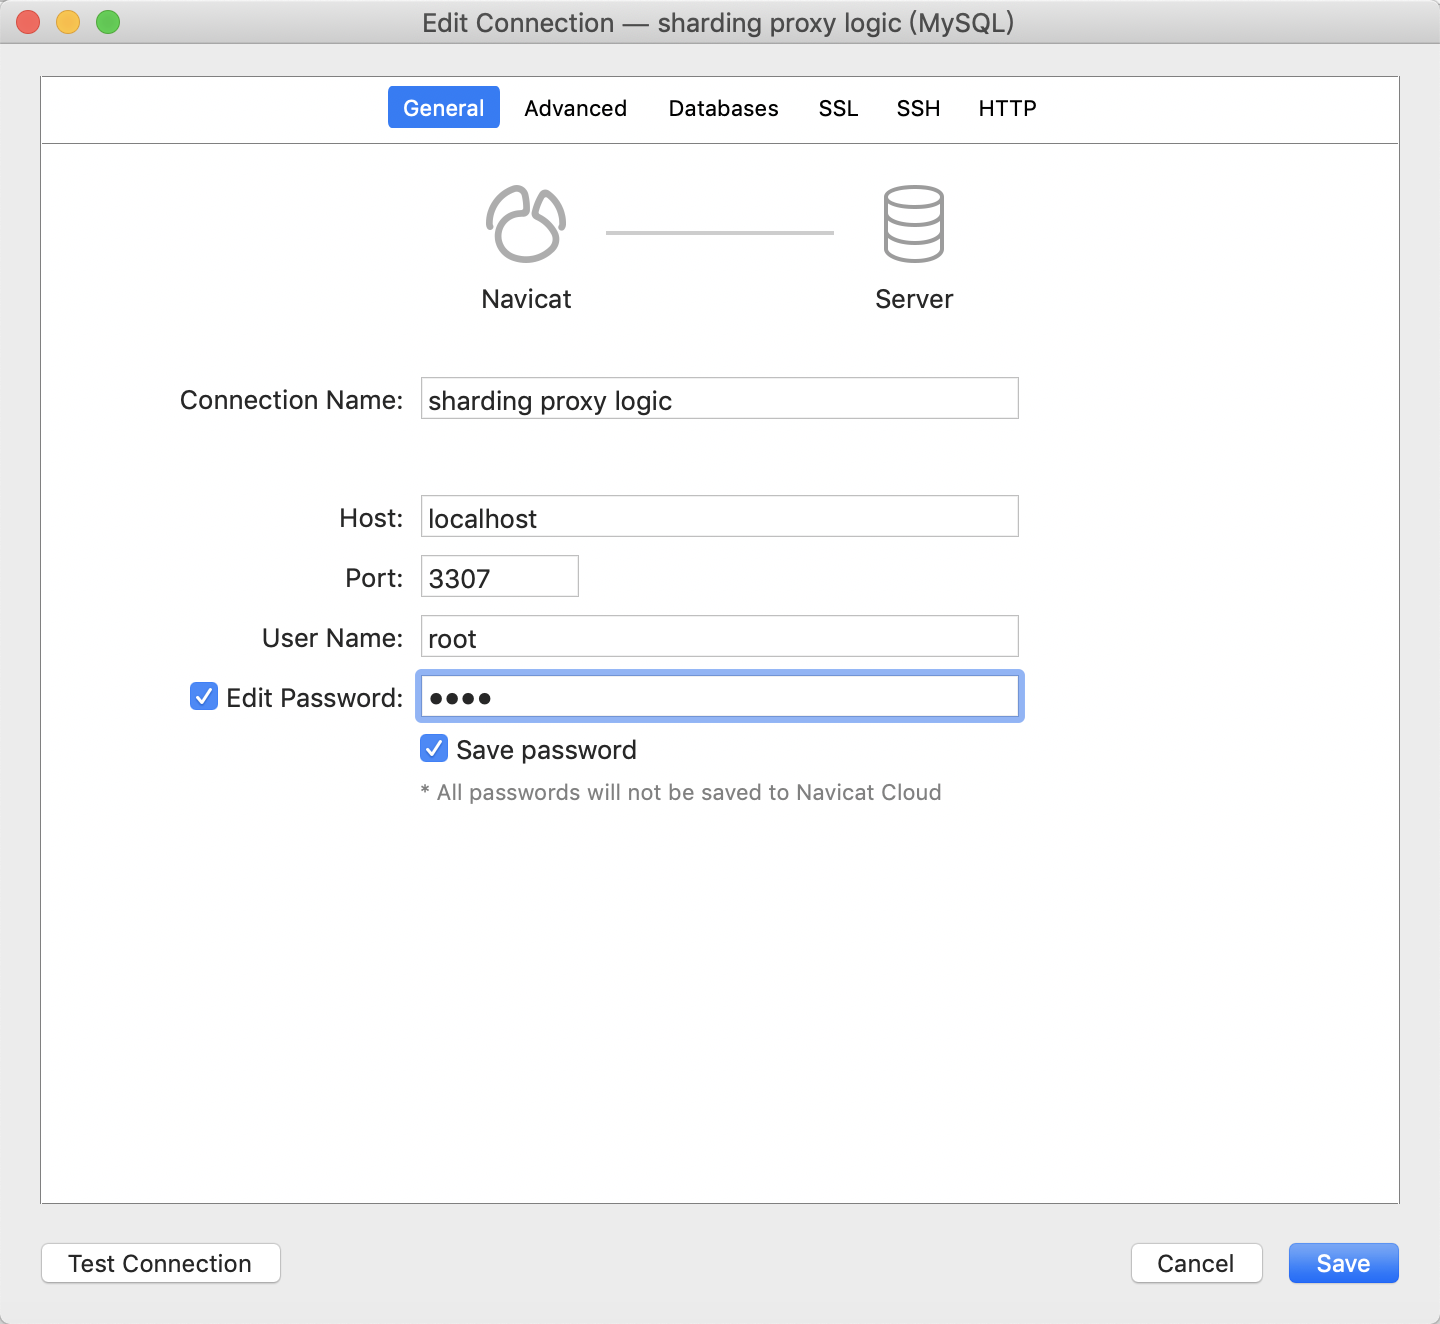
Task: Click the masked password entry field
Action: pyautogui.click(x=718, y=696)
